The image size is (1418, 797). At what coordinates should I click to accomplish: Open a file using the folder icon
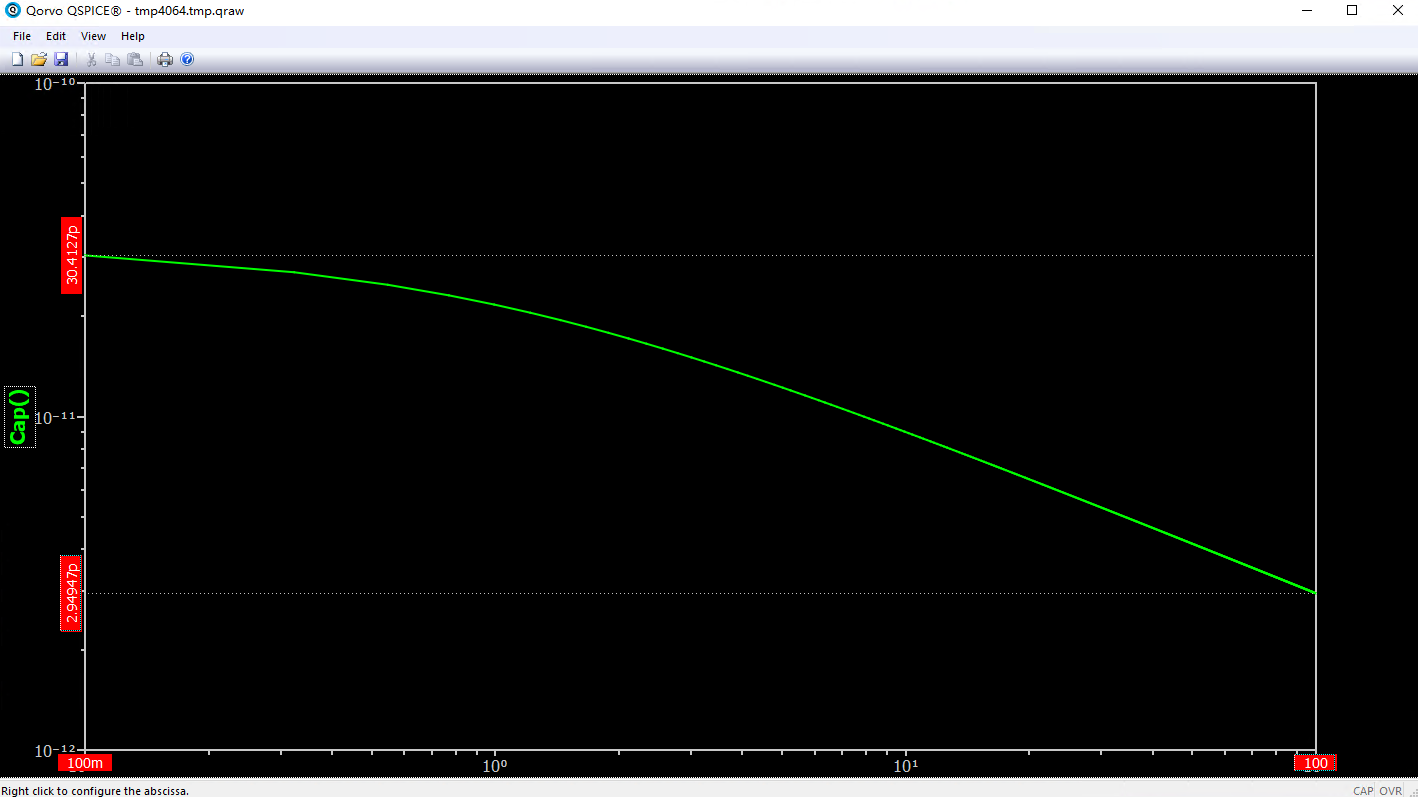point(39,60)
